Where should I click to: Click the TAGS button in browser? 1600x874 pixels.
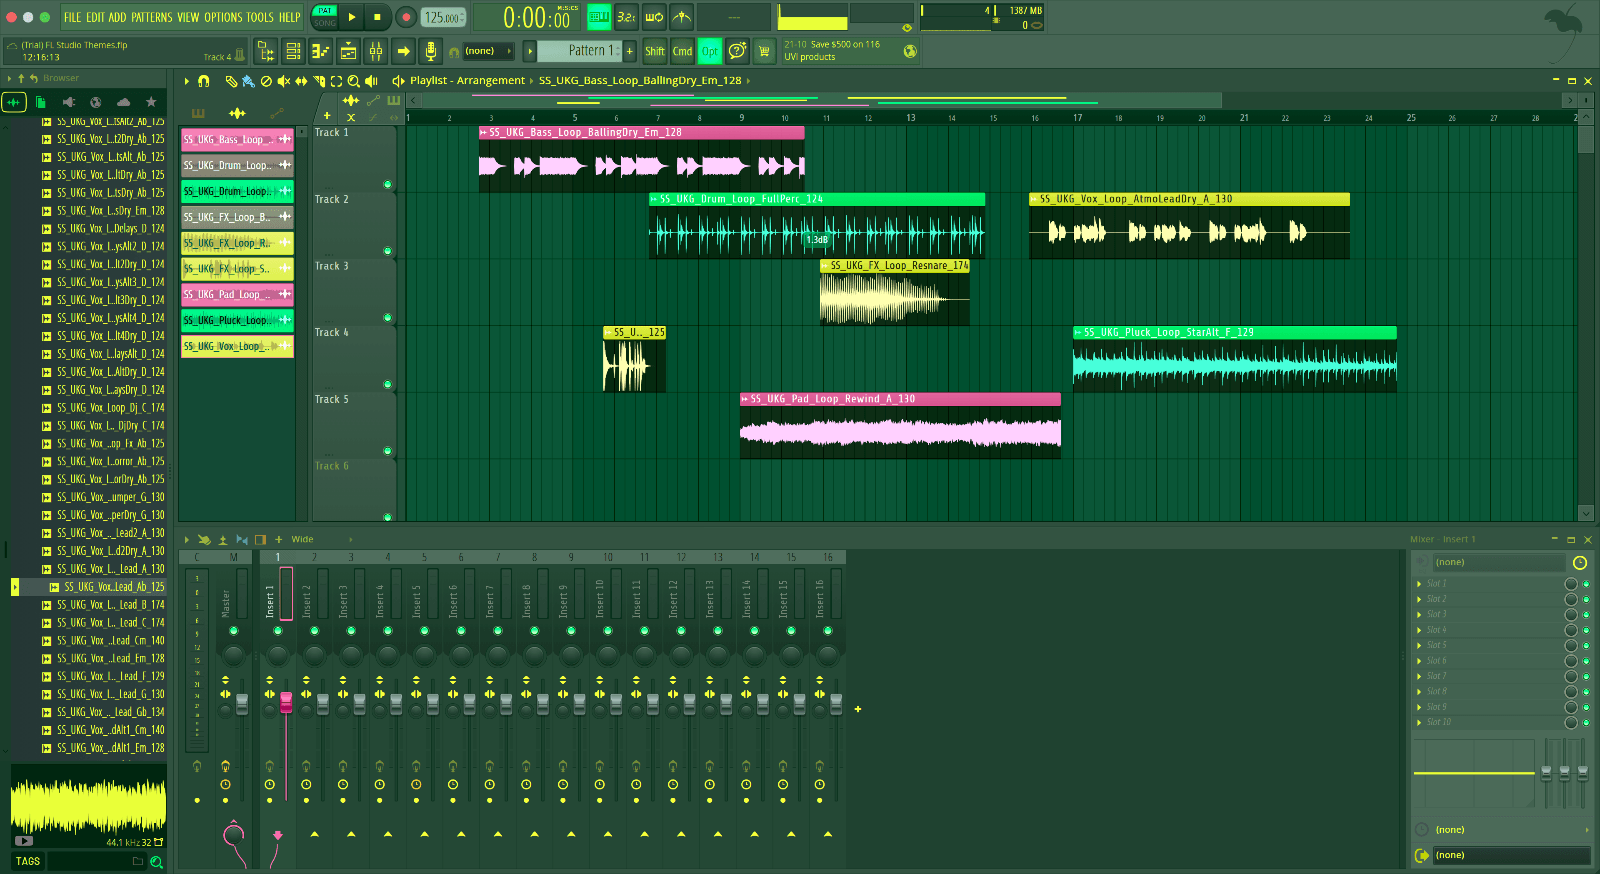click(x=28, y=862)
